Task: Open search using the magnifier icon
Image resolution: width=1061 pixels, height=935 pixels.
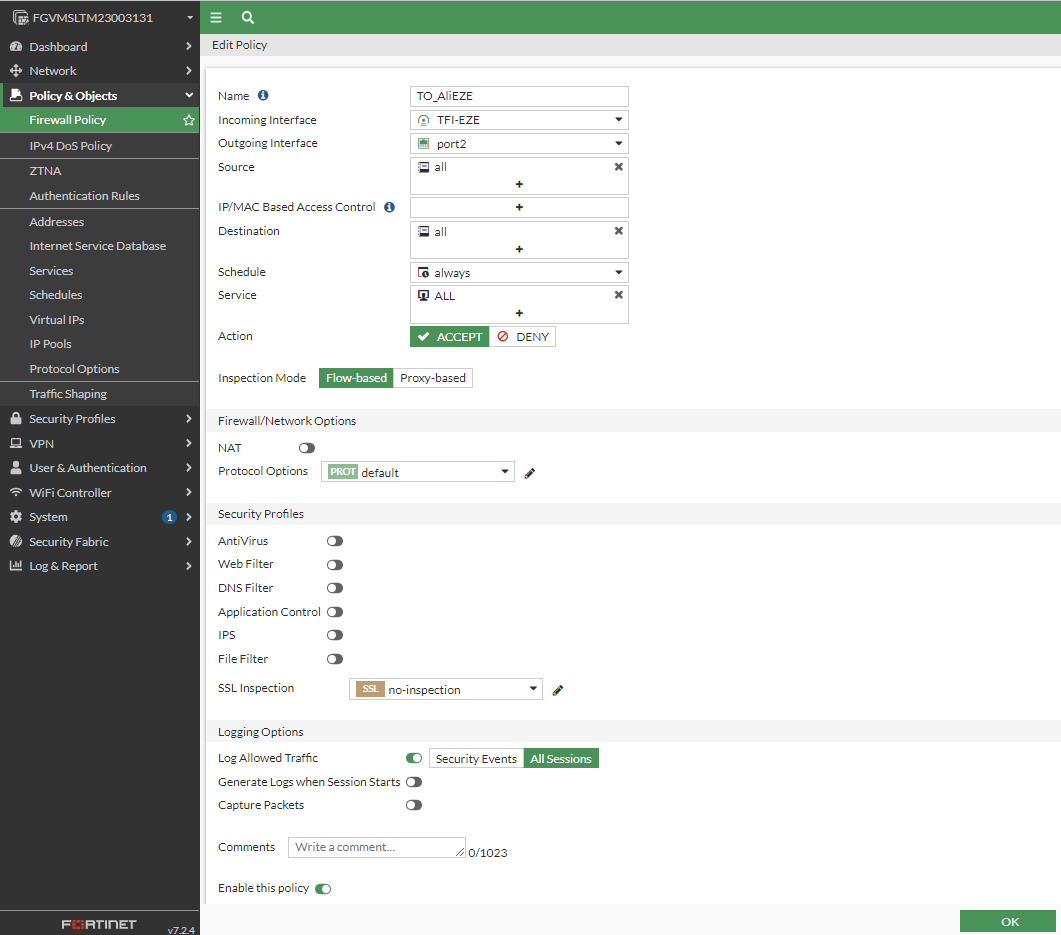Action: pyautogui.click(x=248, y=17)
